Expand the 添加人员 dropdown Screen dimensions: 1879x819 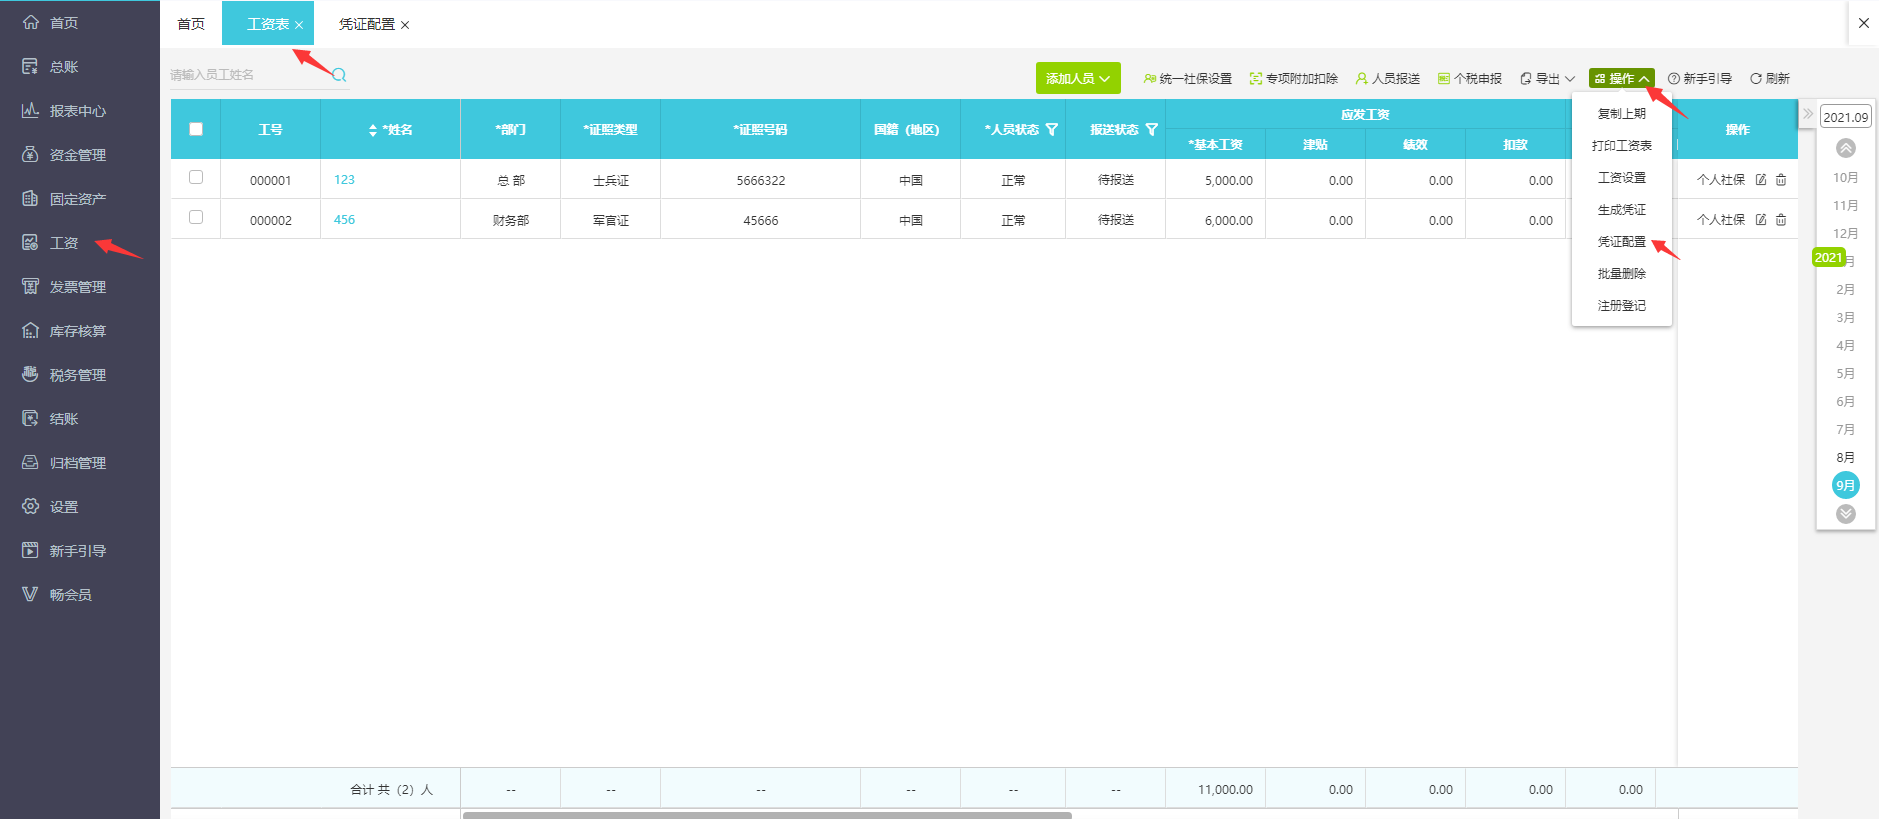pyautogui.click(x=1077, y=79)
